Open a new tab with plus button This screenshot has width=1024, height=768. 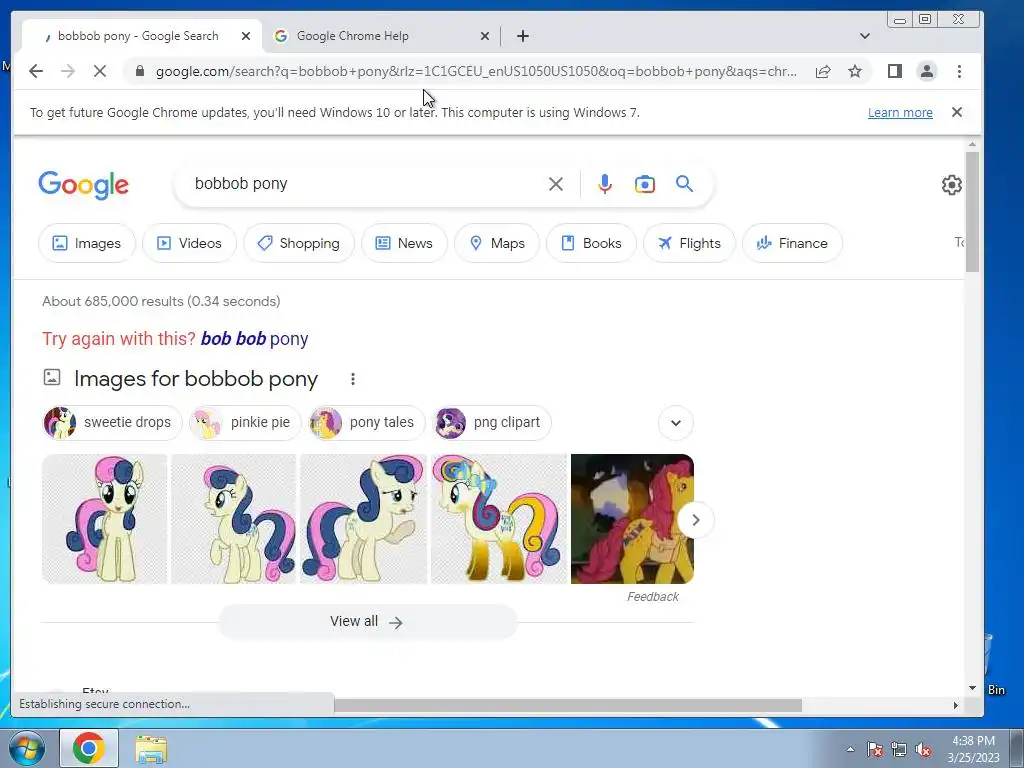pos(522,36)
